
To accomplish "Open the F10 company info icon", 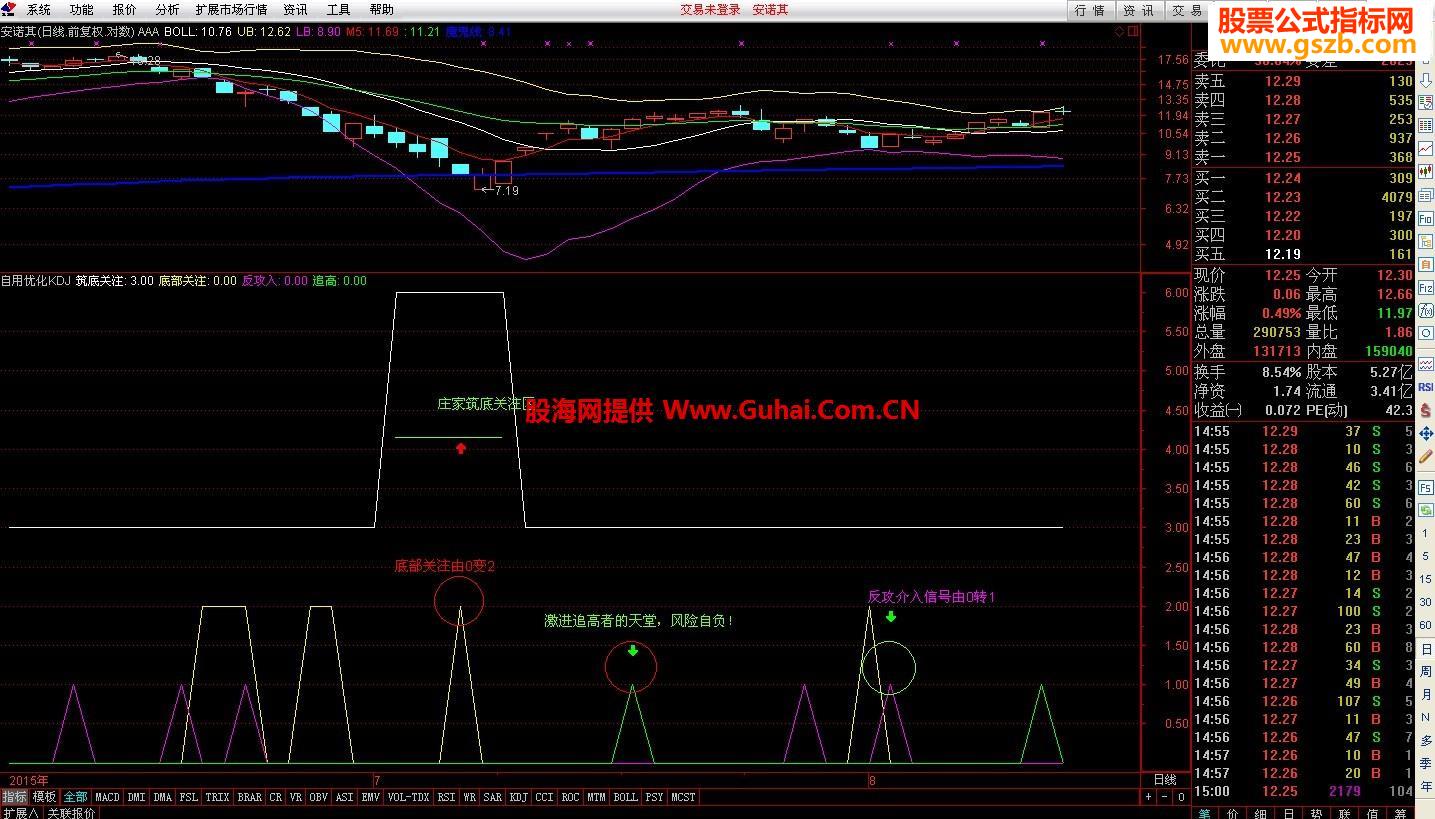I will pyautogui.click(x=1426, y=218).
